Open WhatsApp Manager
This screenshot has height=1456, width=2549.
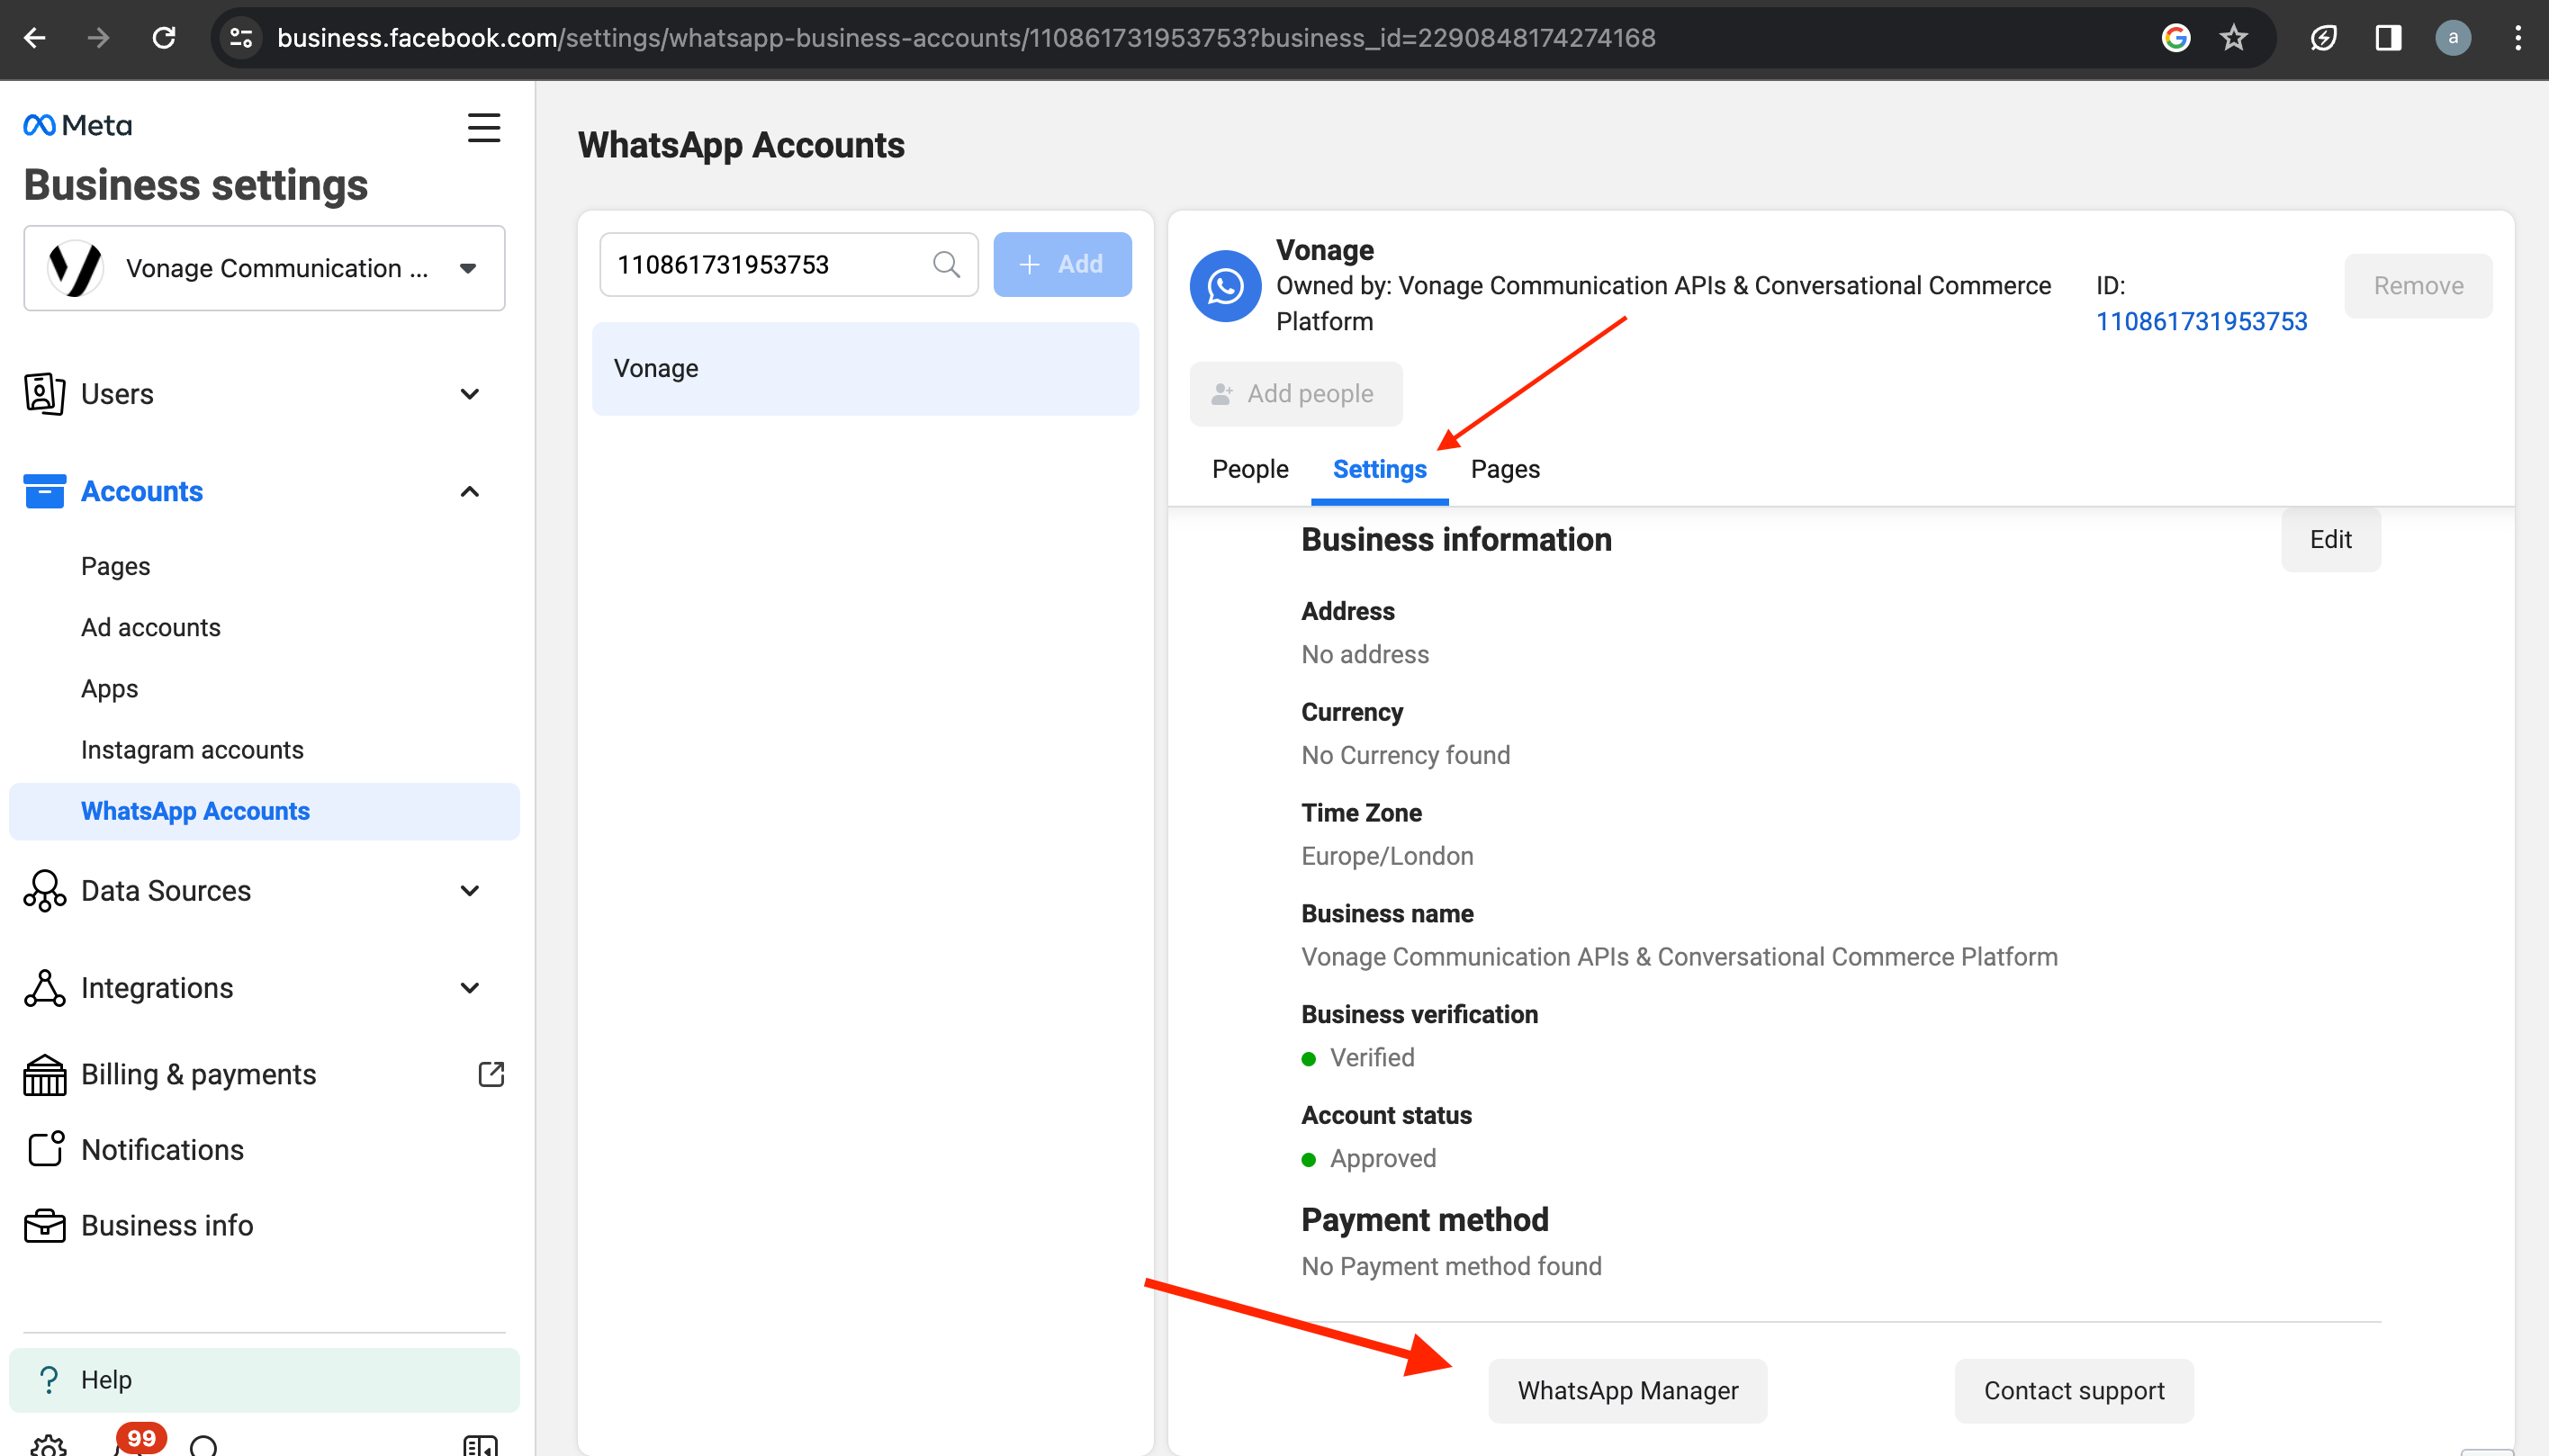(1627, 1391)
